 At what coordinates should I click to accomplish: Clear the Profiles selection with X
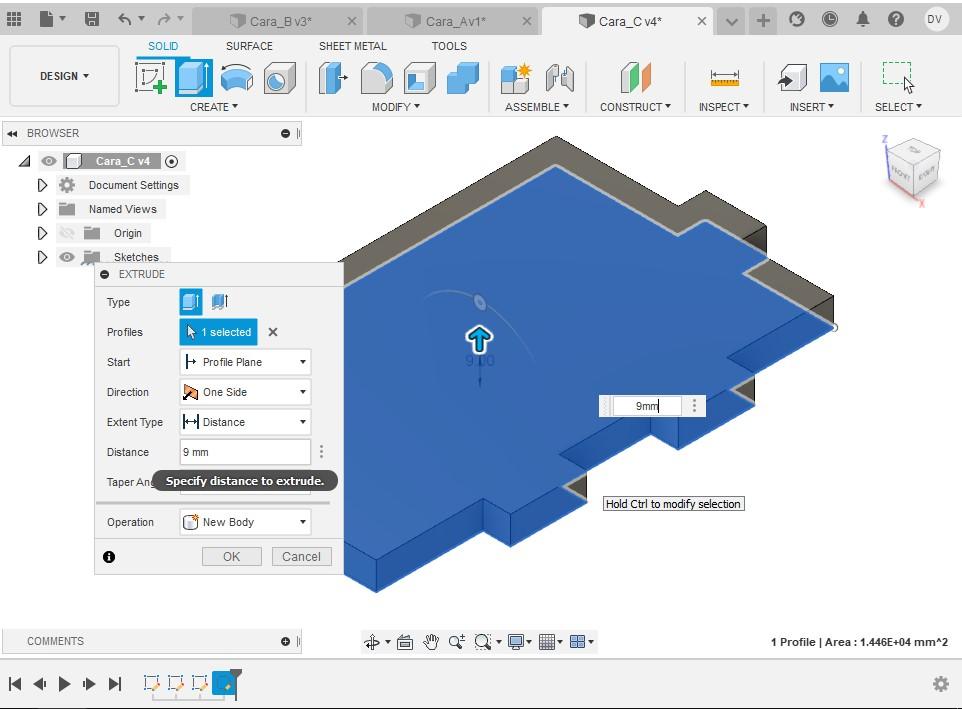[273, 332]
